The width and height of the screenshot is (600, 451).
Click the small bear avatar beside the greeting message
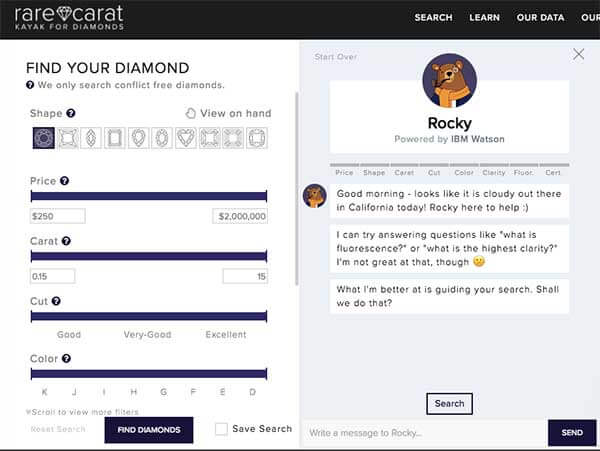click(315, 196)
